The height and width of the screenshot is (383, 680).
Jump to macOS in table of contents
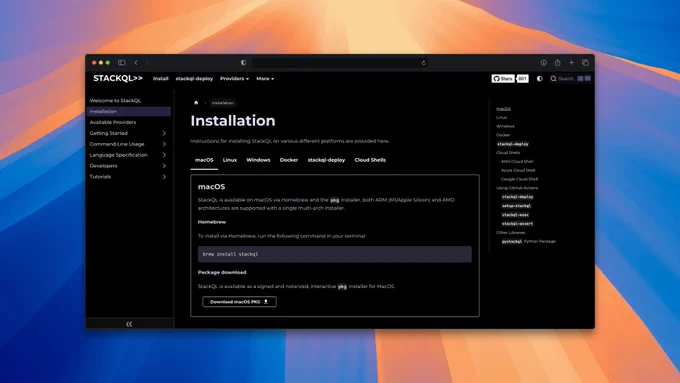[x=503, y=108]
